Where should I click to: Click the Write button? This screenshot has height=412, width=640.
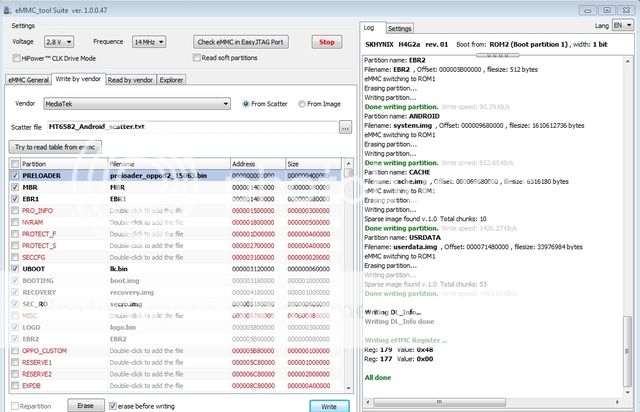click(x=329, y=407)
